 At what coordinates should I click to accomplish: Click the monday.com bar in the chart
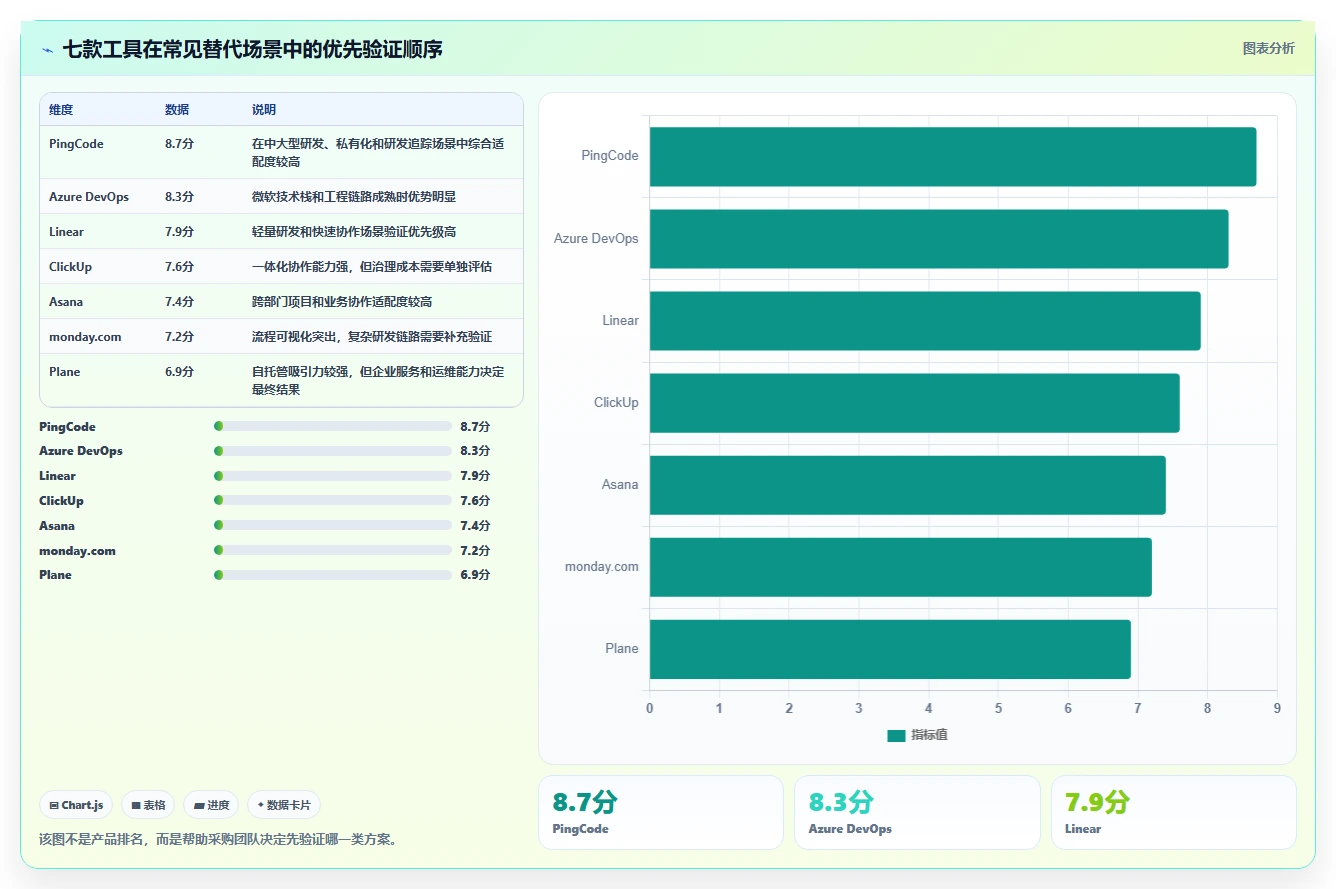900,566
